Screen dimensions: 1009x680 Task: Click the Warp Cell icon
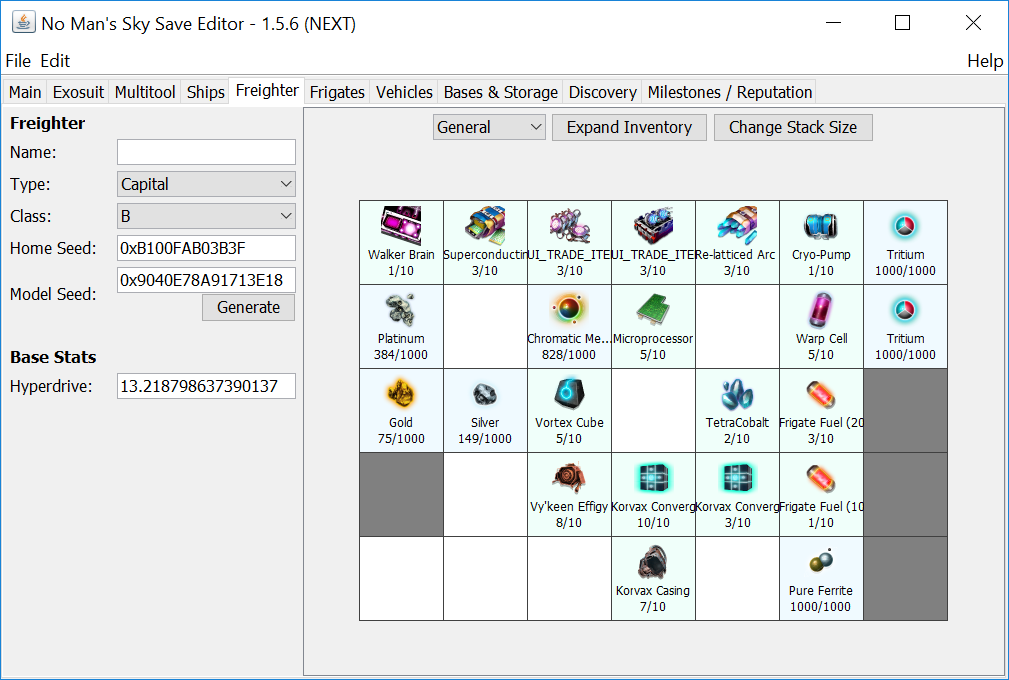(821, 309)
